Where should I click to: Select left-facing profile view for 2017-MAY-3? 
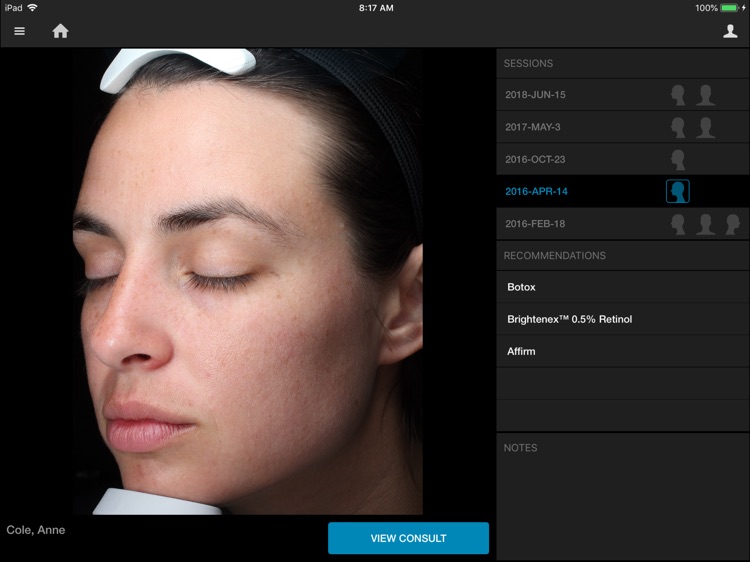pyautogui.click(x=678, y=127)
